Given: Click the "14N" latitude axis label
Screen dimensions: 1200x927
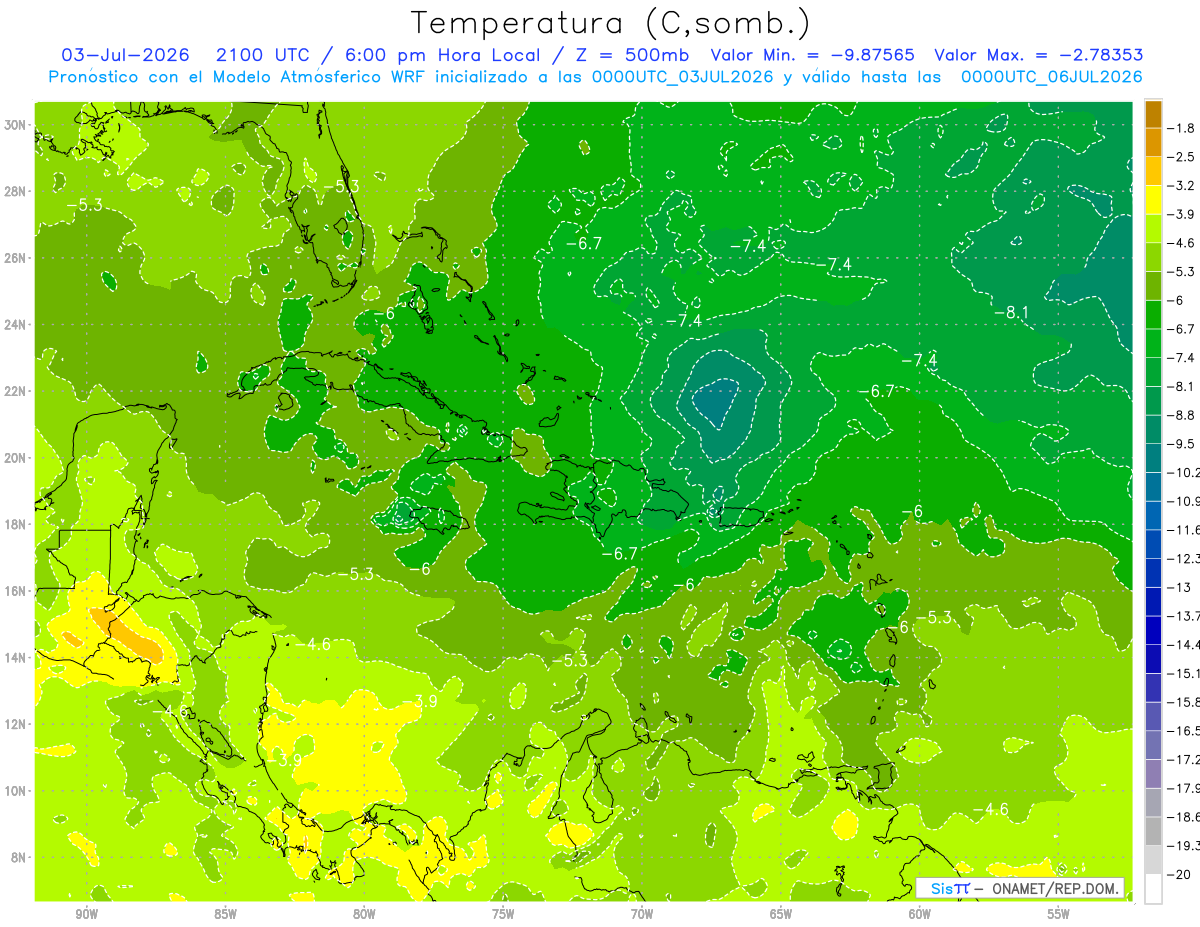Looking at the screenshot, I should click(15, 657).
